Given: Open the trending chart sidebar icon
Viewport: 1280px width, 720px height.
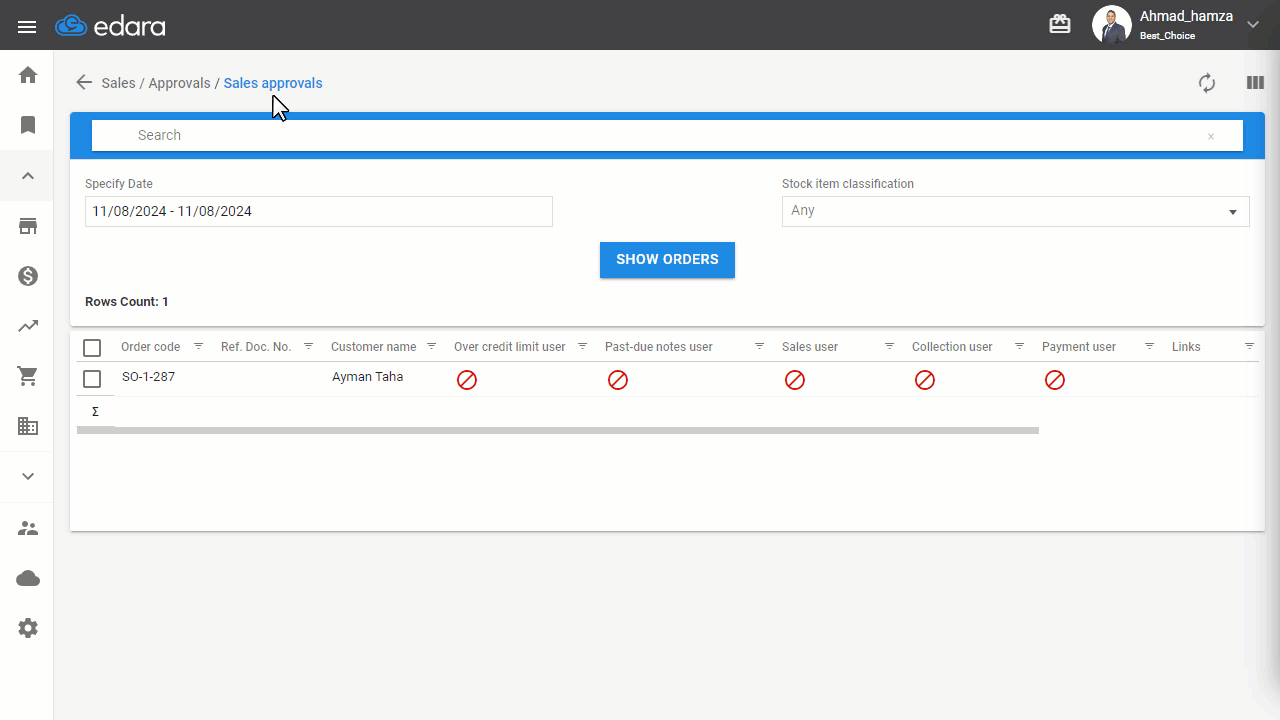Looking at the screenshot, I should [28, 326].
